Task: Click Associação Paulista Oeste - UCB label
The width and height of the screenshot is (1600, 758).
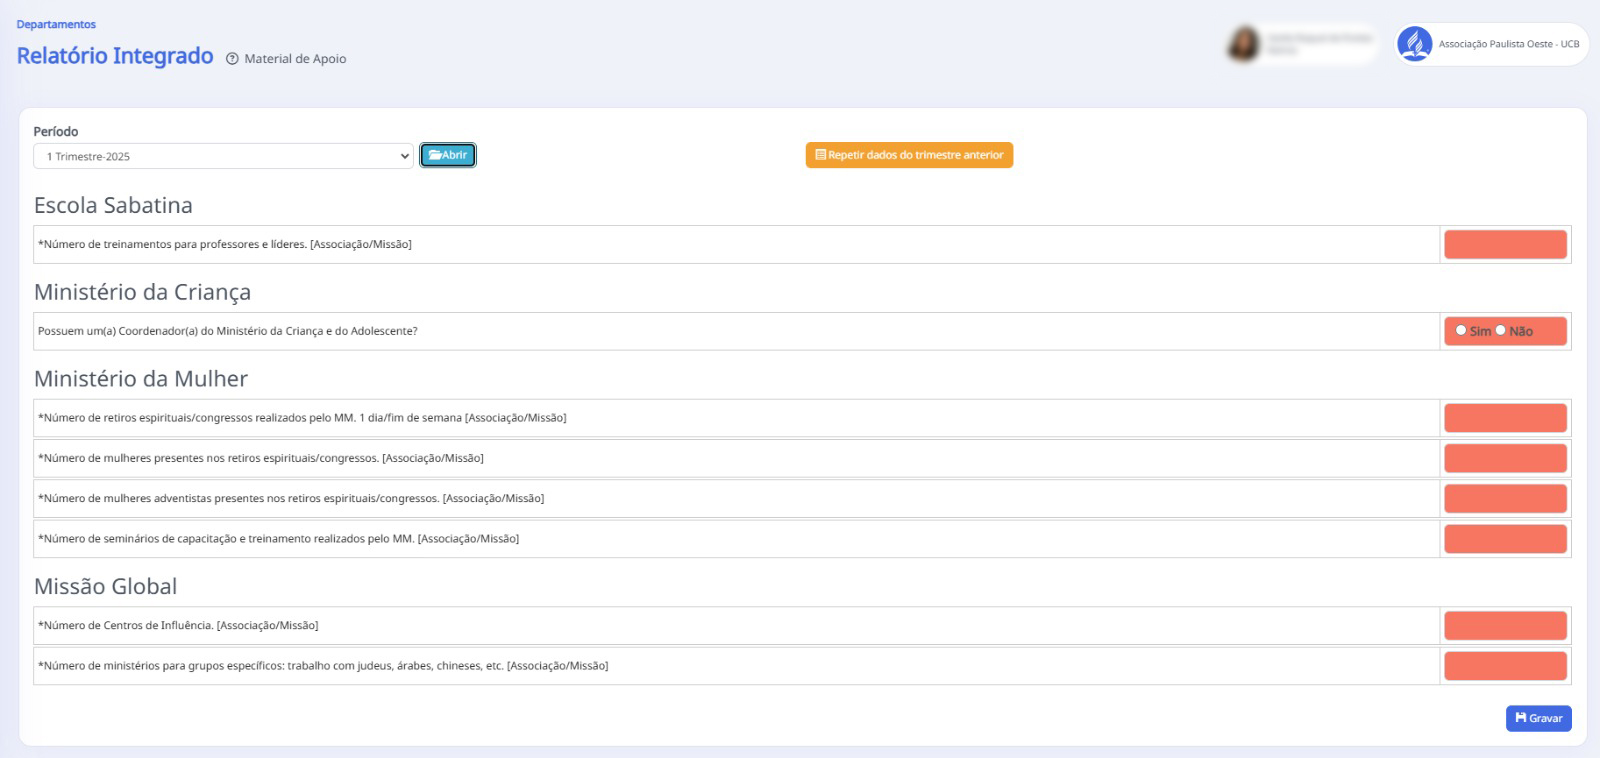Action: (x=1508, y=44)
